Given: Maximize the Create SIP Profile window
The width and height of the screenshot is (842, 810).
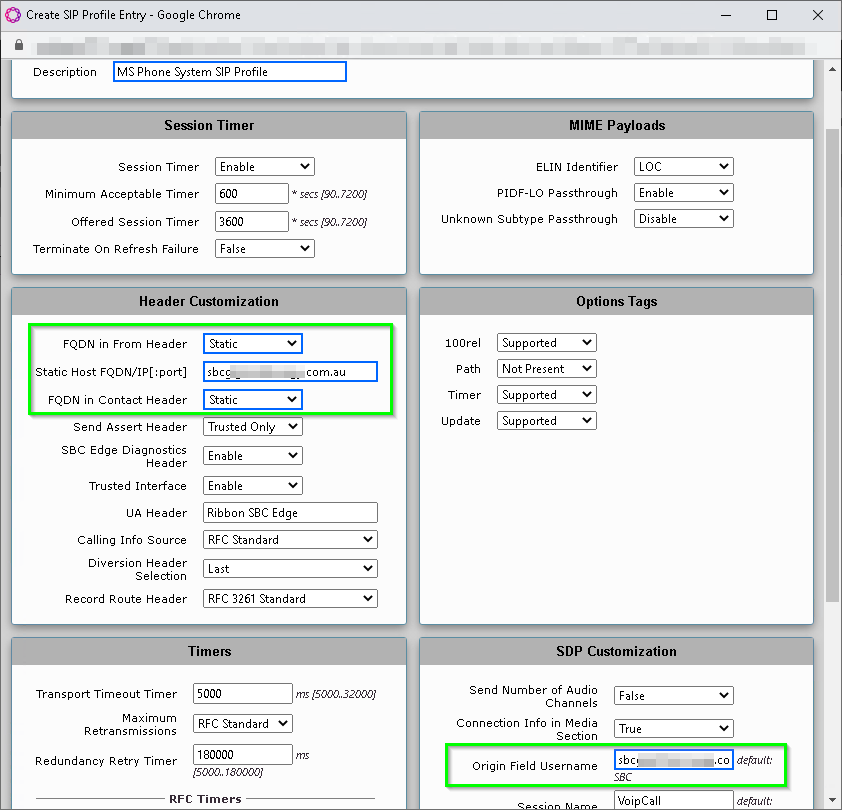Looking at the screenshot, I should tap(772, 15).
